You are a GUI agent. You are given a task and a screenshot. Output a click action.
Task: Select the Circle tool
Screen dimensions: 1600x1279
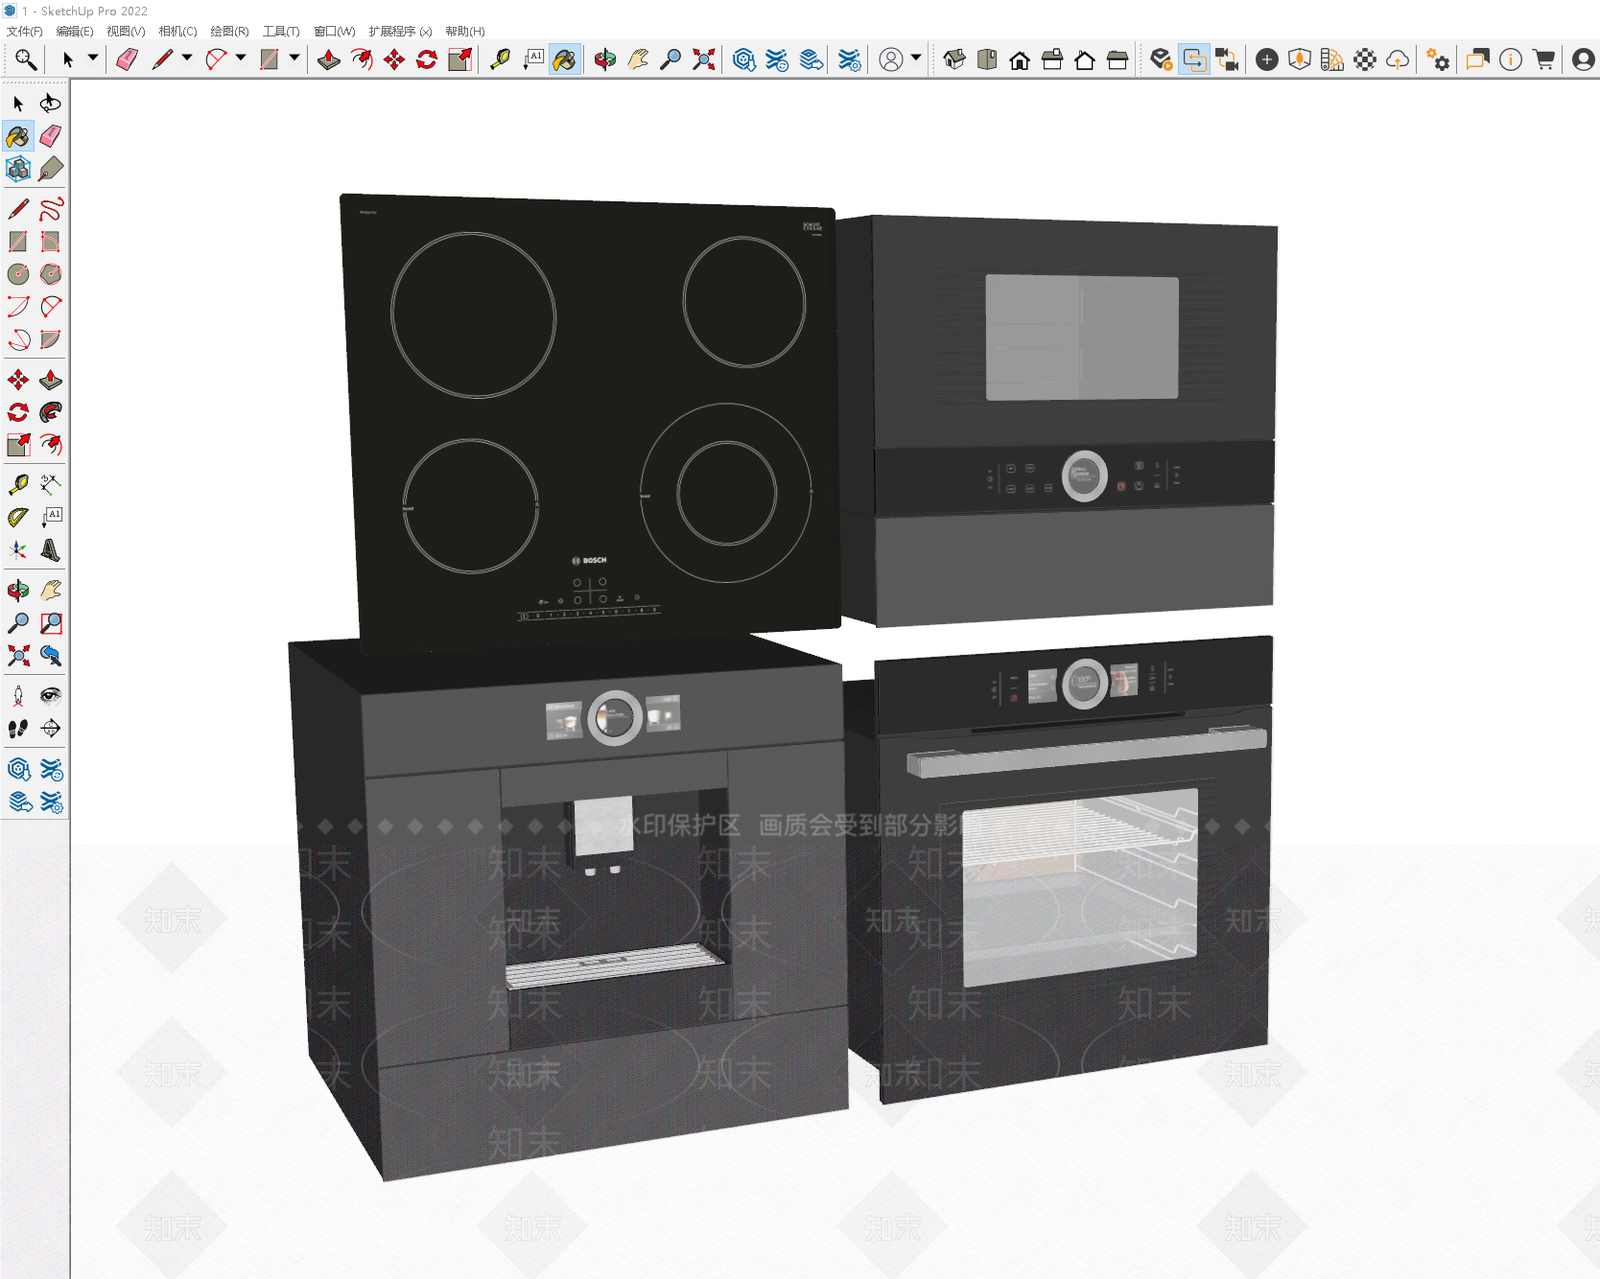click(18, 274)
